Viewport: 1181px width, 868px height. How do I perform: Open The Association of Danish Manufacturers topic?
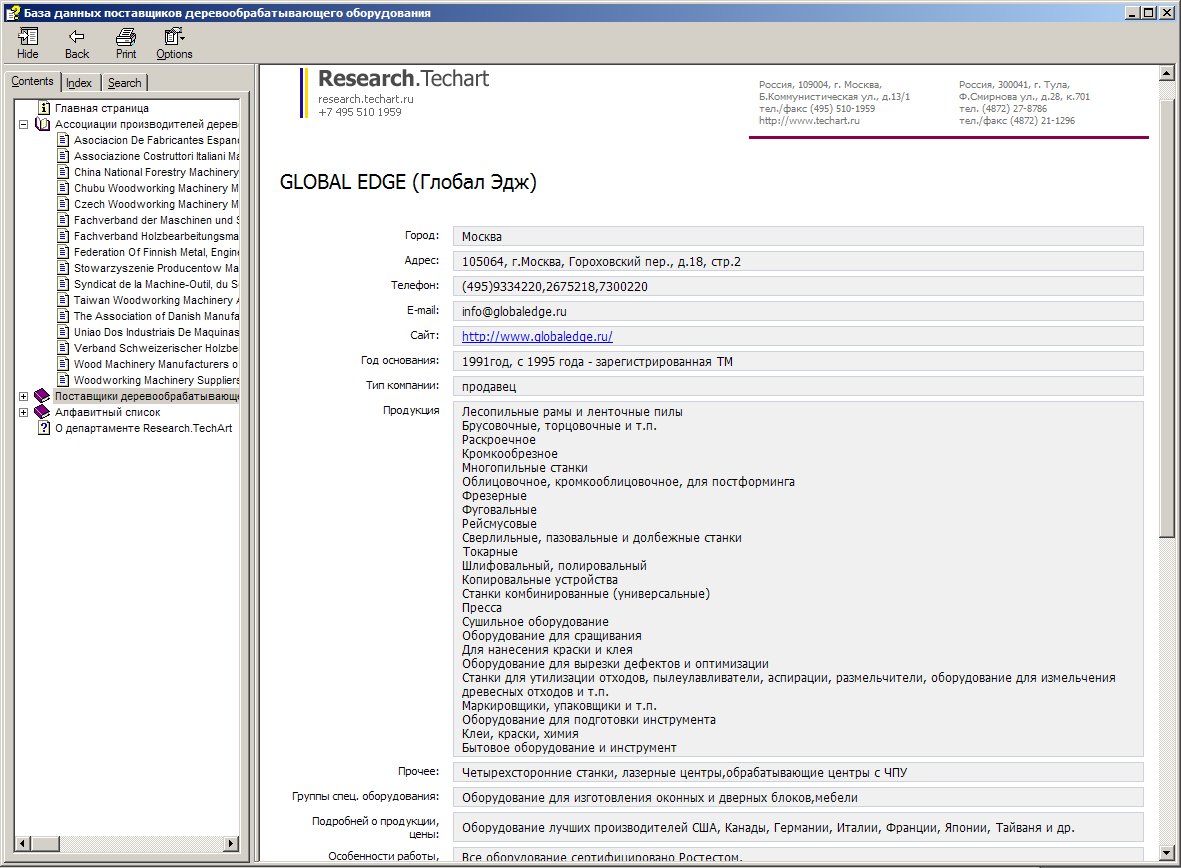[x=156, y=316]
